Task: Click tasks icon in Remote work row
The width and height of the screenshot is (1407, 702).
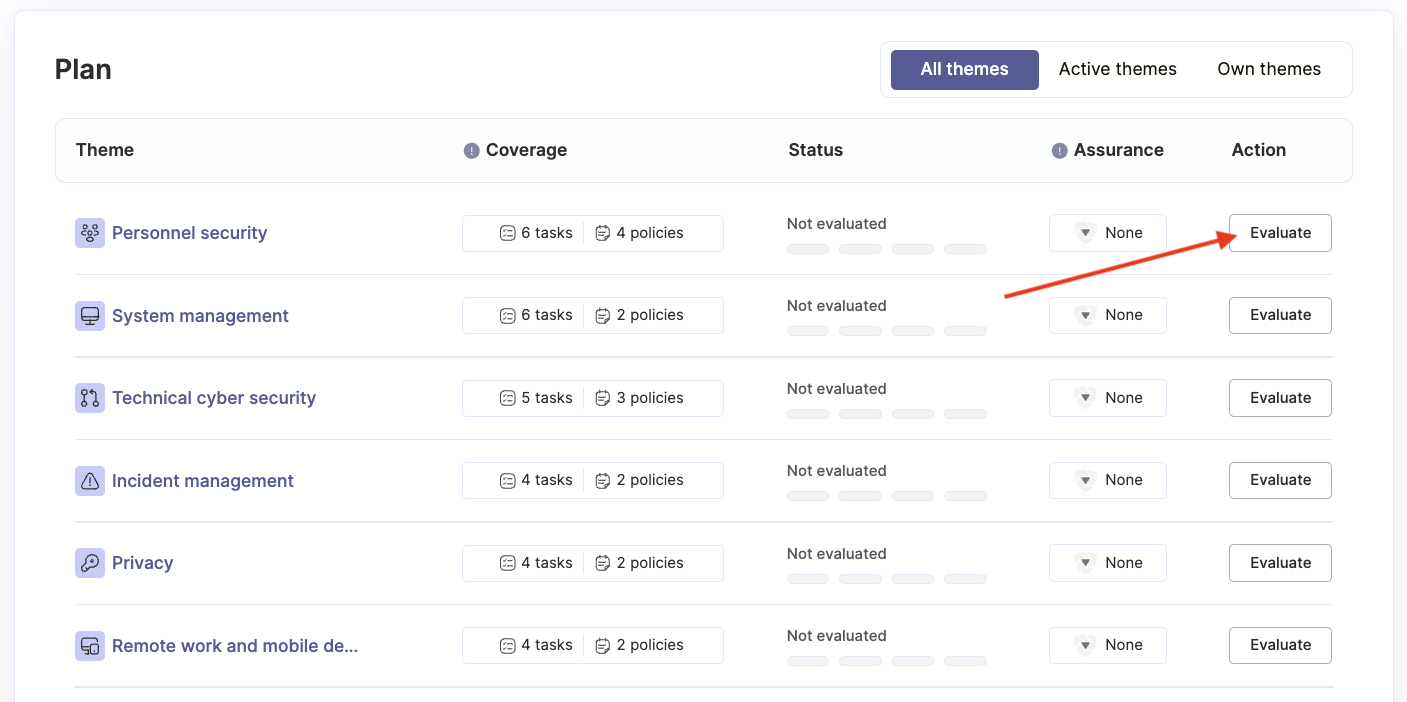Action: click(x=507, y=645)
